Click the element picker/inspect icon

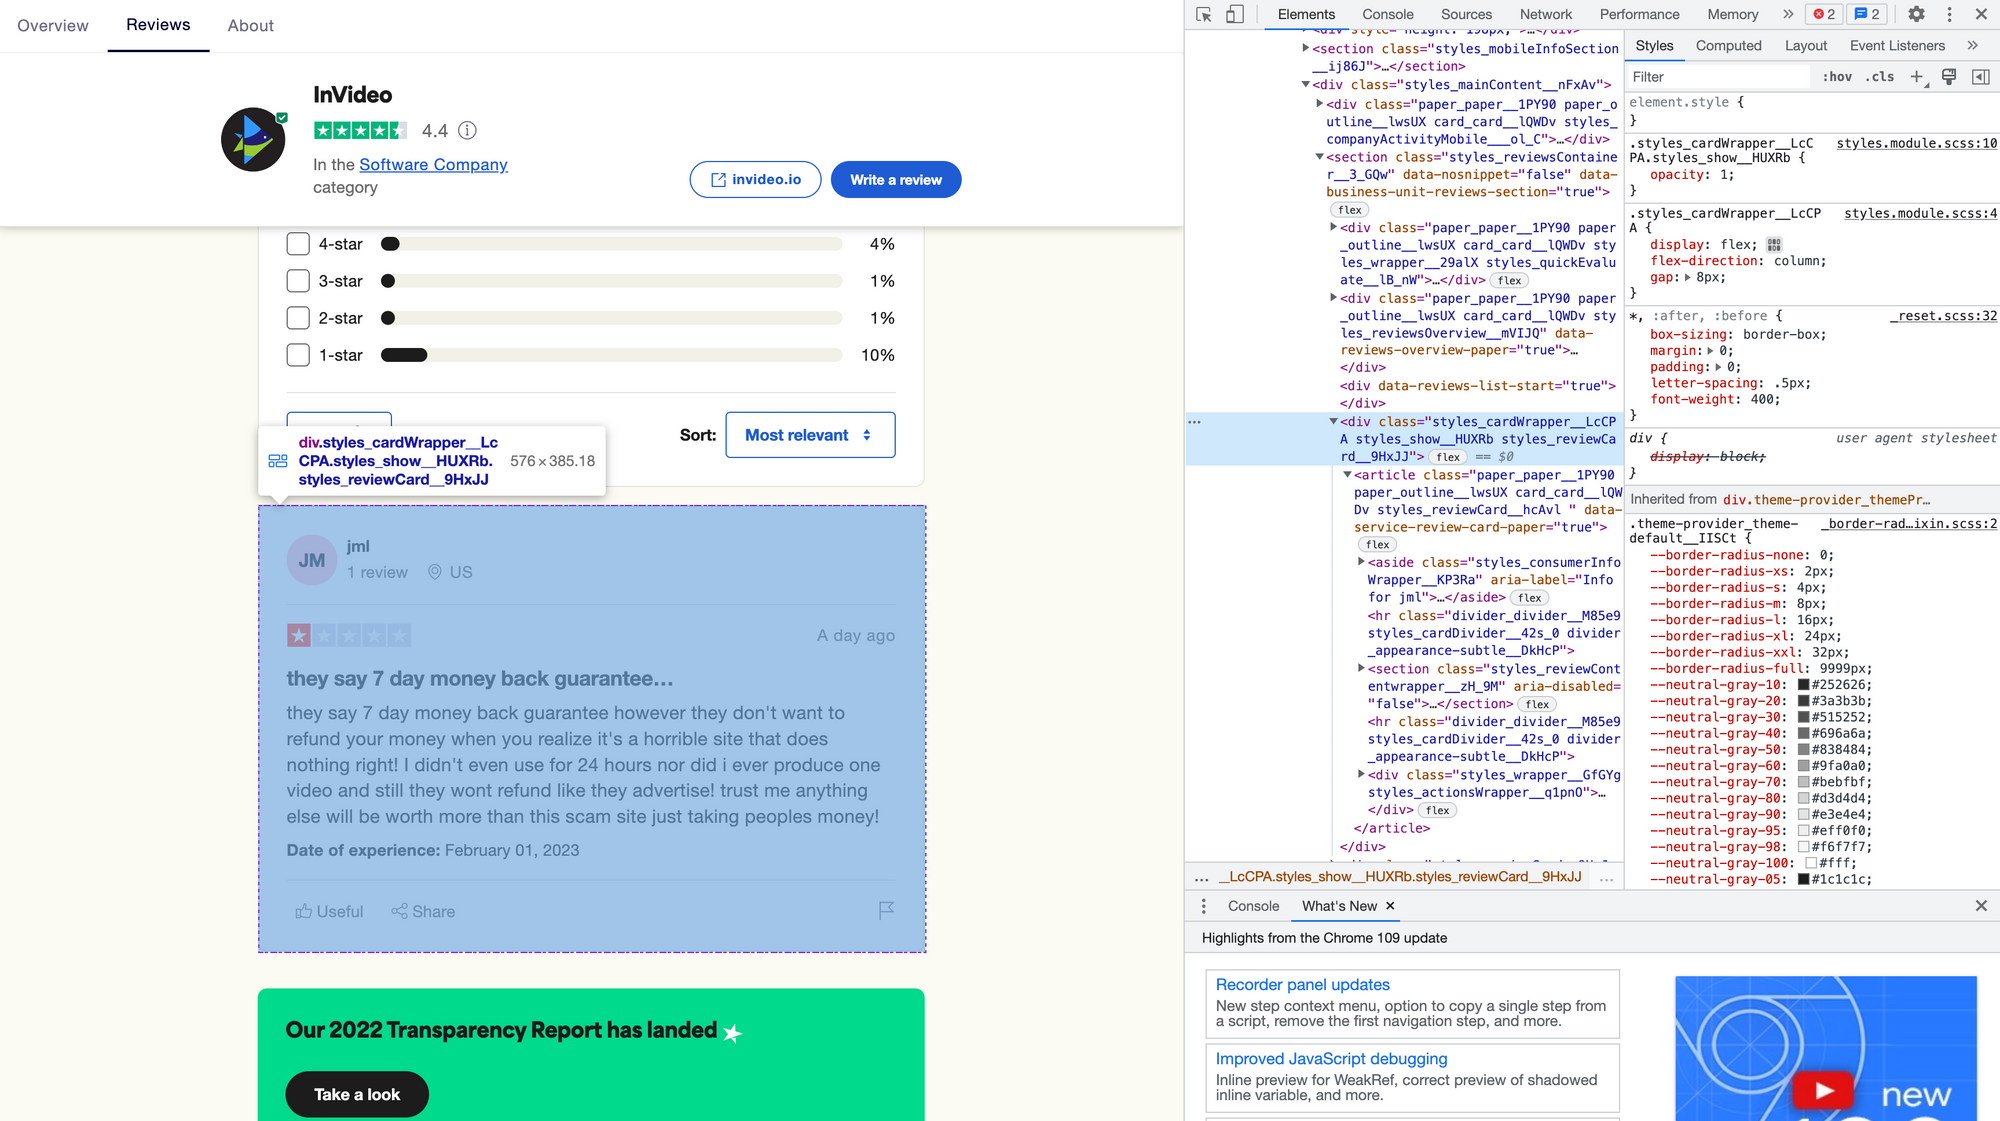pyautogui.click(x=1205, y=12)
